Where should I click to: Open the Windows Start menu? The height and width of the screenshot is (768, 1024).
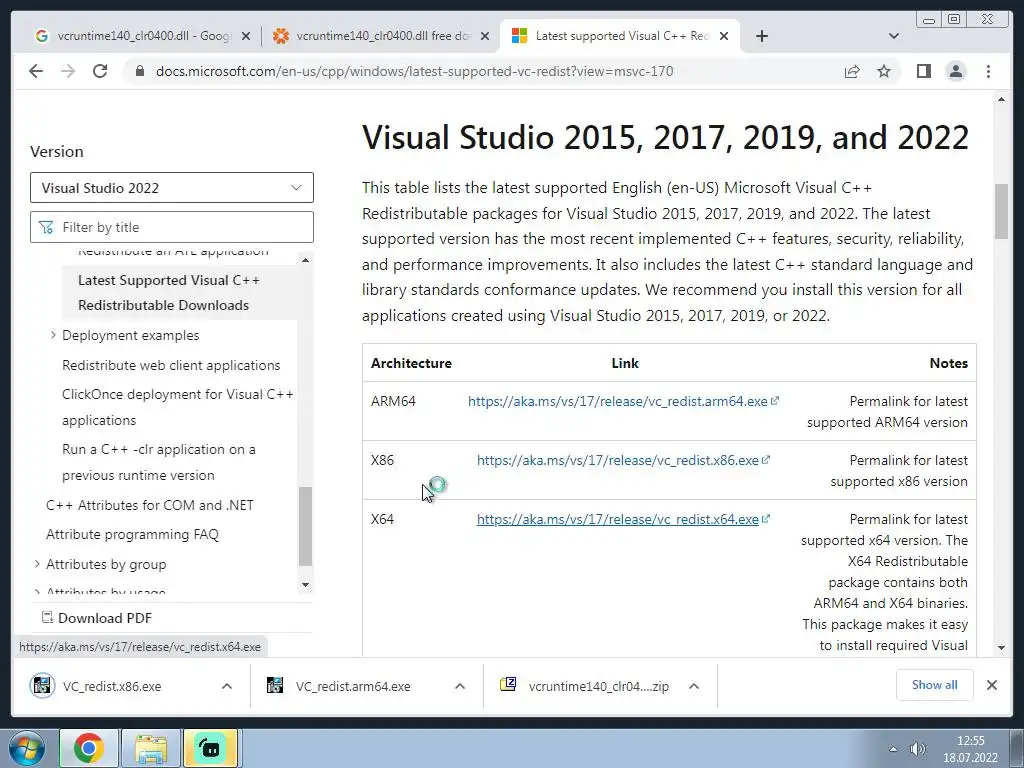[x=27, y=748]
